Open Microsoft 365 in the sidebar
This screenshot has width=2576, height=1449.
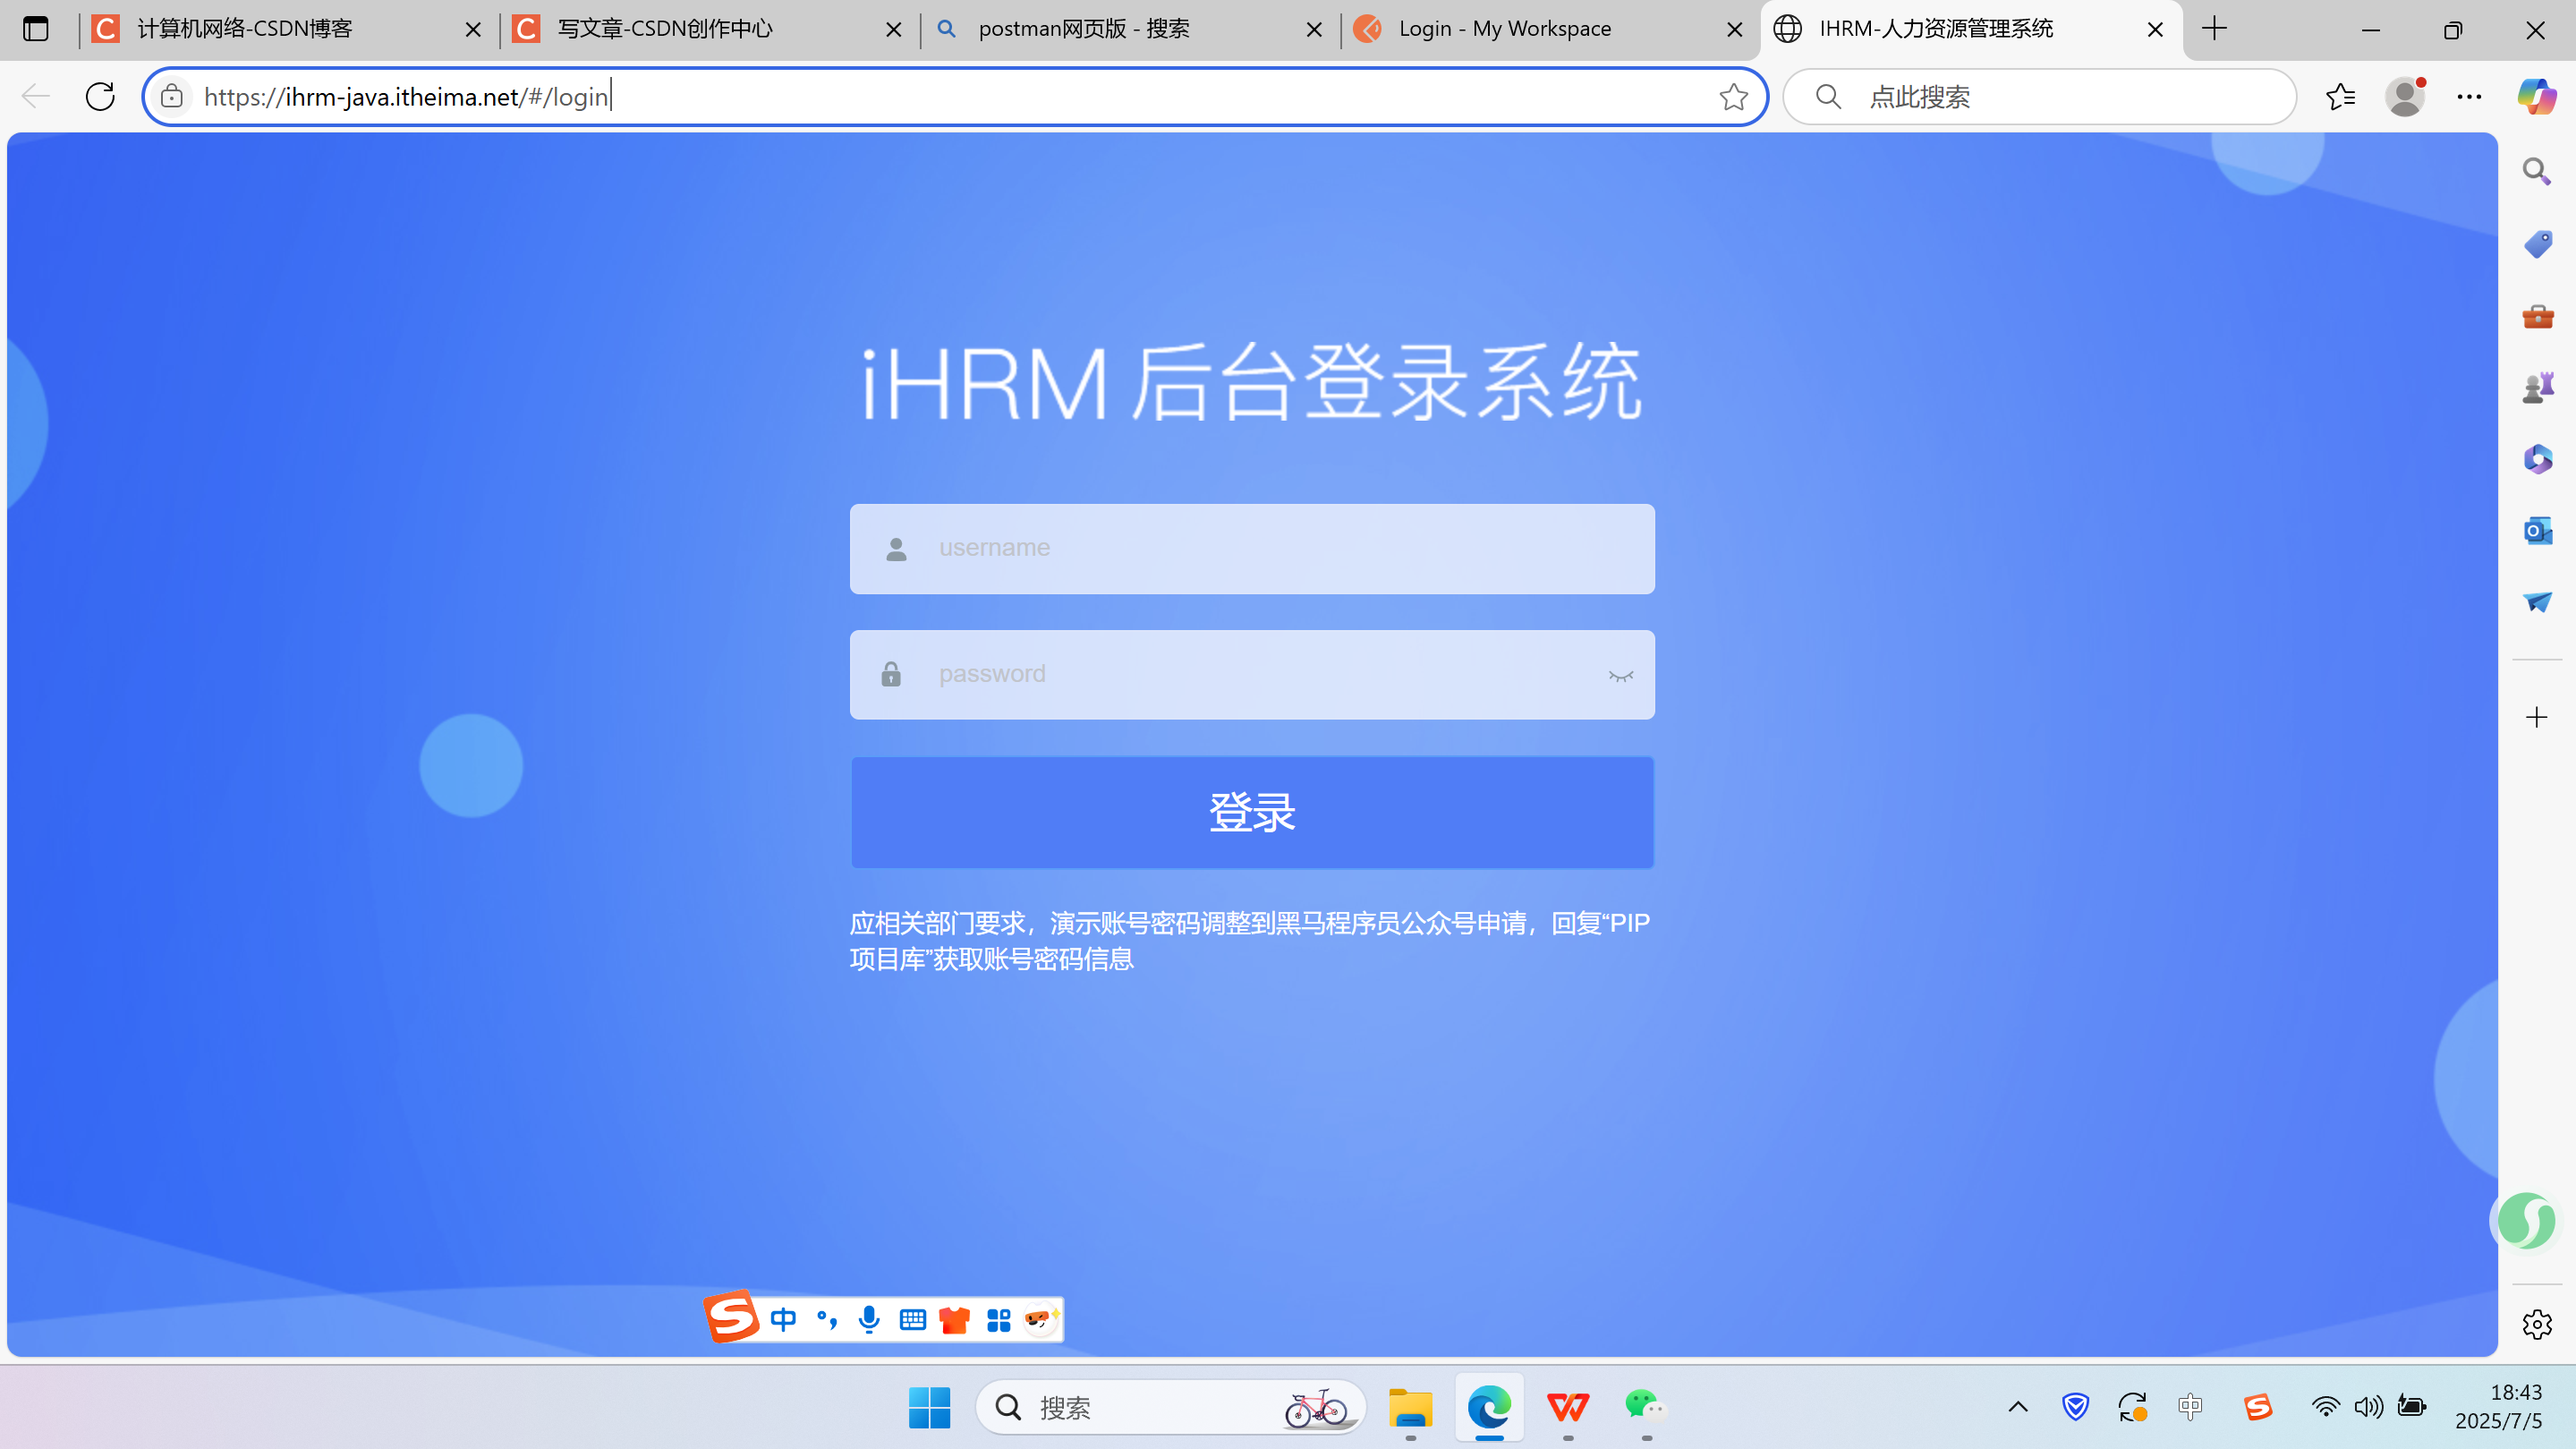point(2538,459)
